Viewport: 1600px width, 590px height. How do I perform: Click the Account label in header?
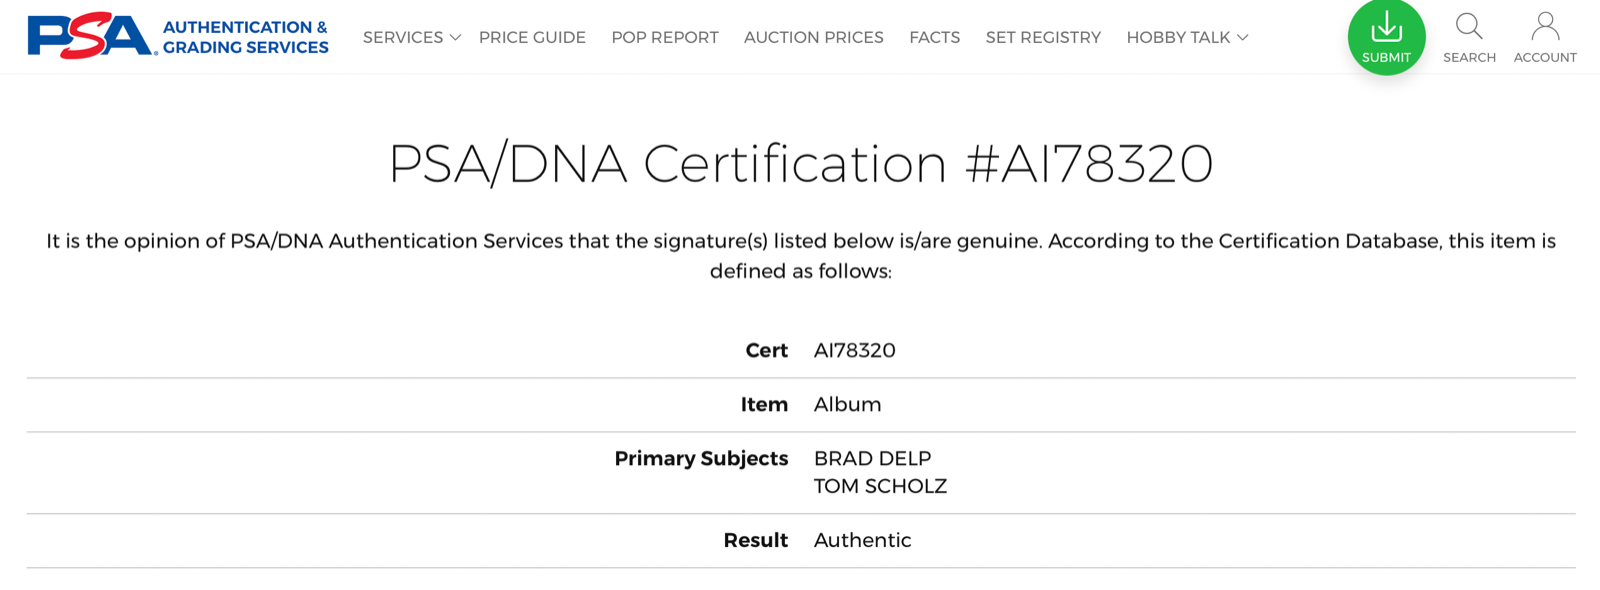pos(1545,57)
